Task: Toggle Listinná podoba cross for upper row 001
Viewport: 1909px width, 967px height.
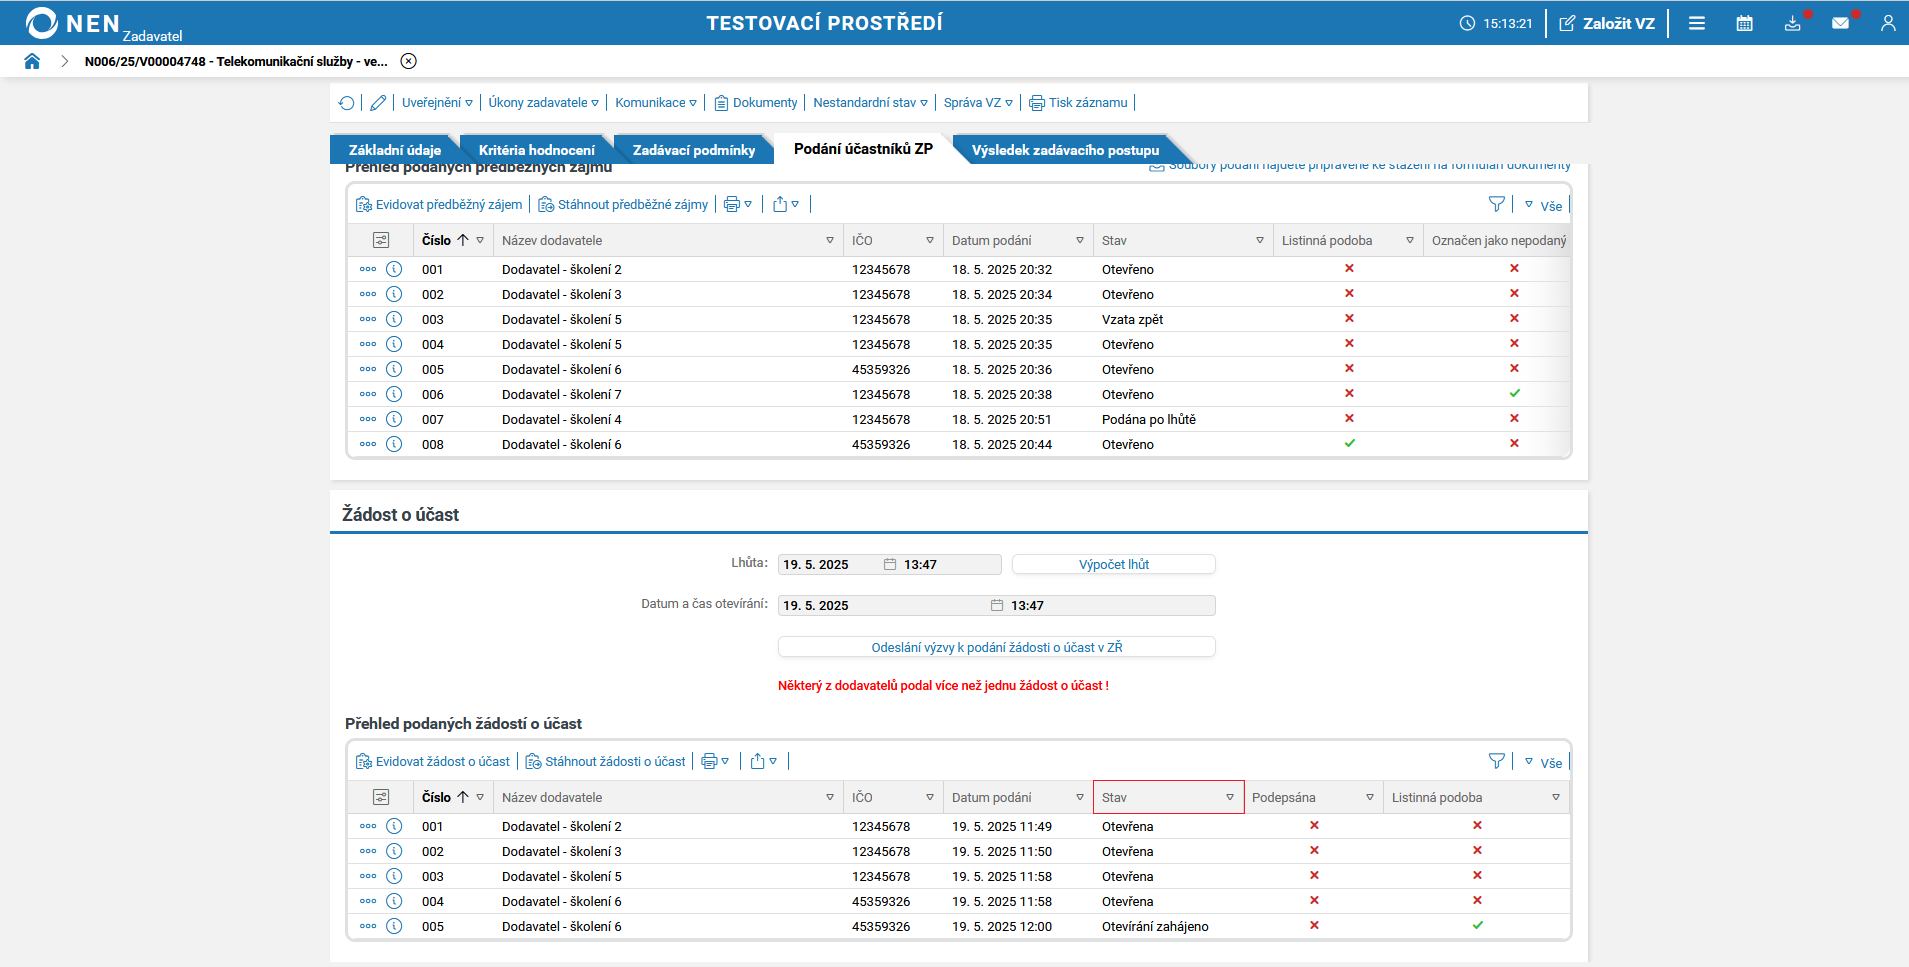Action: (1349, 269)
